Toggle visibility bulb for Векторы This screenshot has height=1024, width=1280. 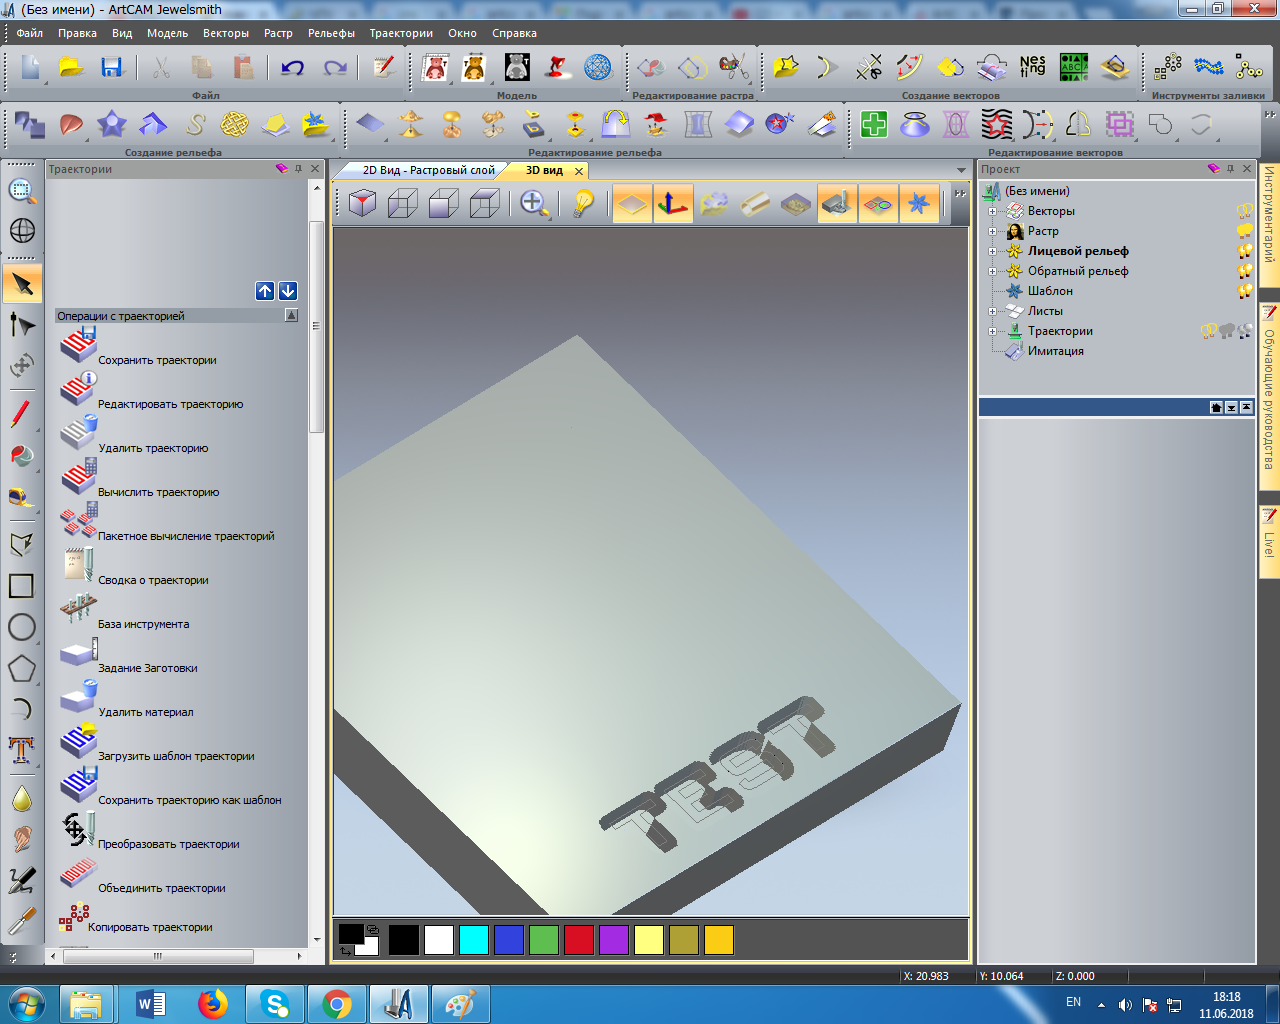tap(1245, 211)
